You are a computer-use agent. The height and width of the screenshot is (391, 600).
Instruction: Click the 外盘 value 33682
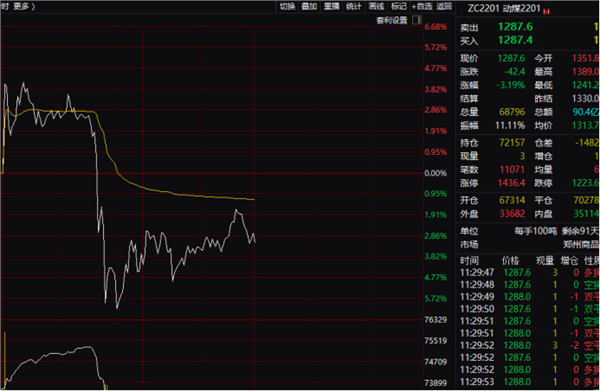click(x=512, y=213)
